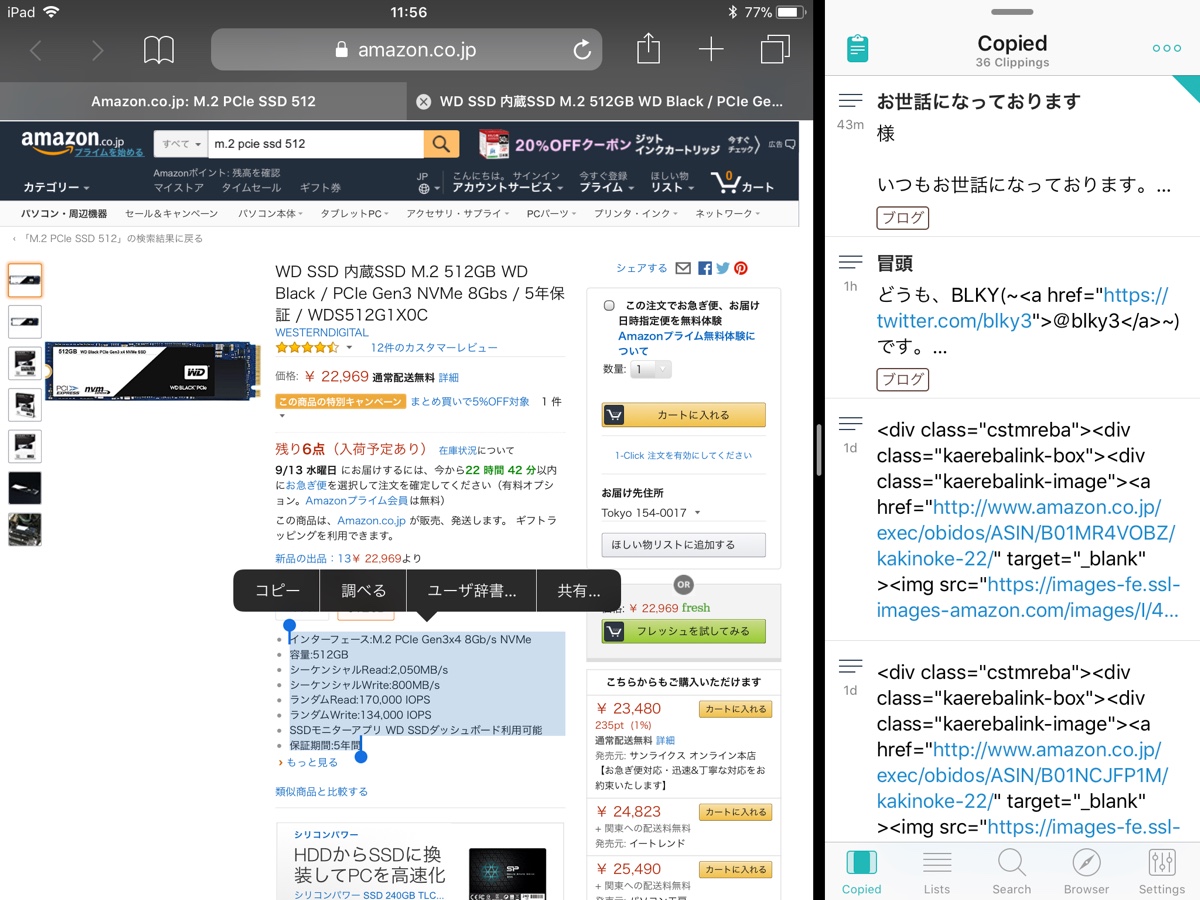Grab the split view divider handle
Viewport: 1200px width, 900px height.
click(820, 450)
